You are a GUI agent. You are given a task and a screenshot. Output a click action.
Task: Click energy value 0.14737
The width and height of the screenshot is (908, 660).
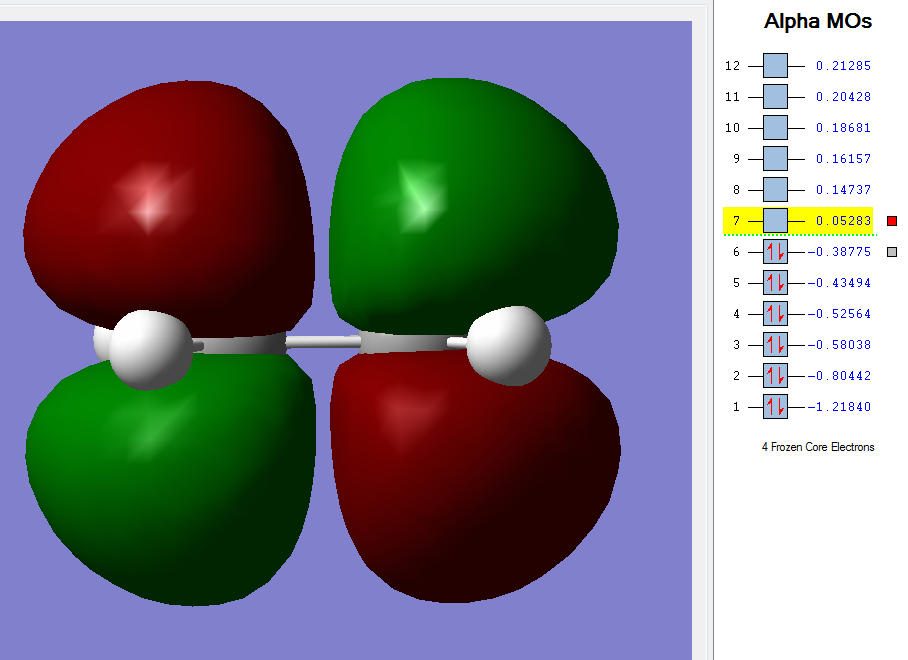point(843,190)
